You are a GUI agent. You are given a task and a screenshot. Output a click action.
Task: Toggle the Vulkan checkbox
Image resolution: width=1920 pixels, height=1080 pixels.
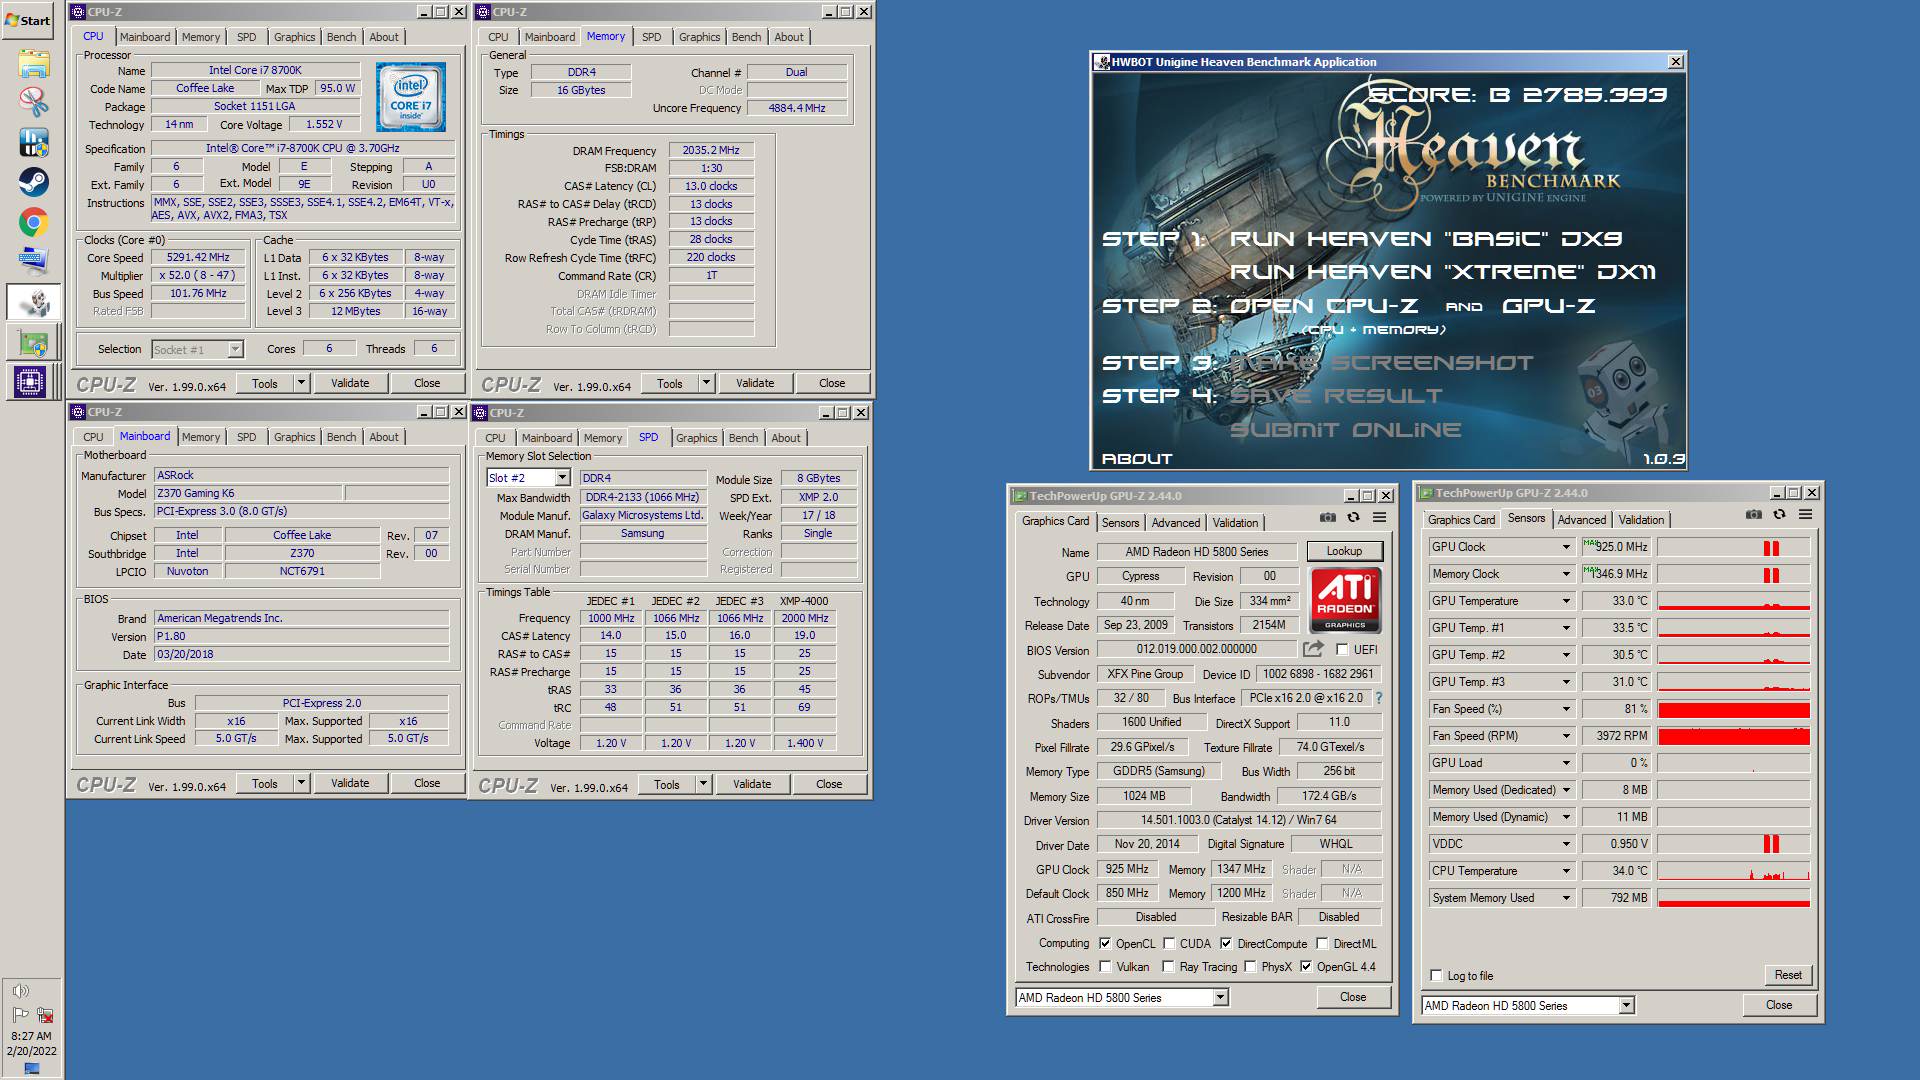(x=1105, y=967)
